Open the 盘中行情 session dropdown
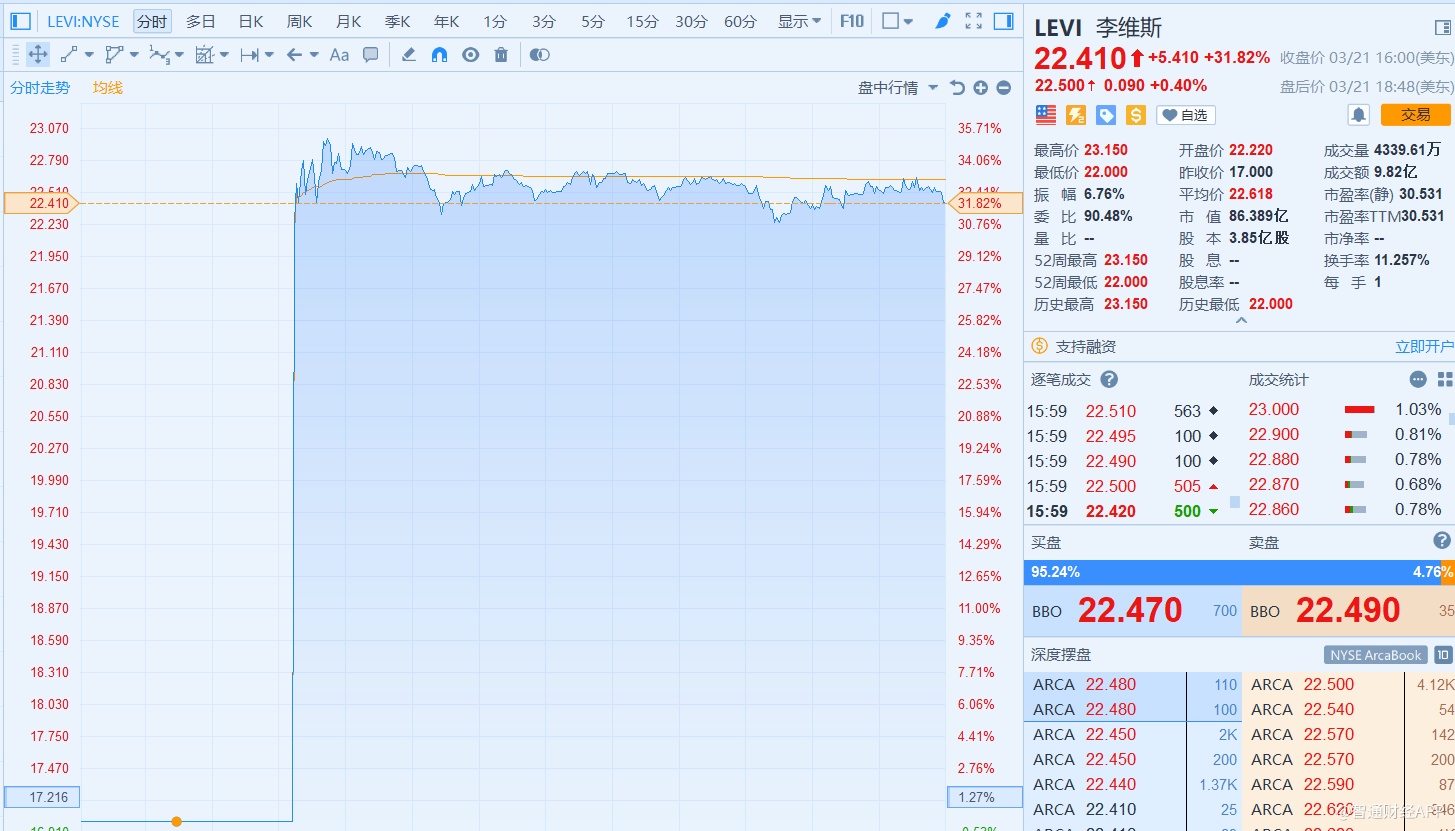Screen dimensions: 1455x831 pyautogui.click(x=898, y=88)
